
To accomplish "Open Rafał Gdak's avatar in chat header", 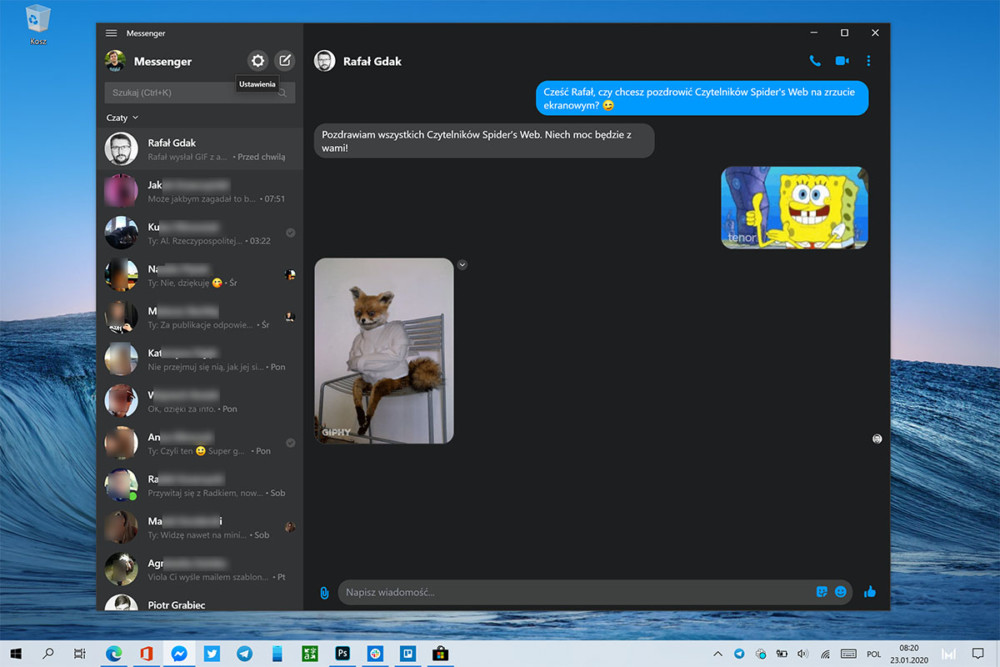I will tap(325, 61).
